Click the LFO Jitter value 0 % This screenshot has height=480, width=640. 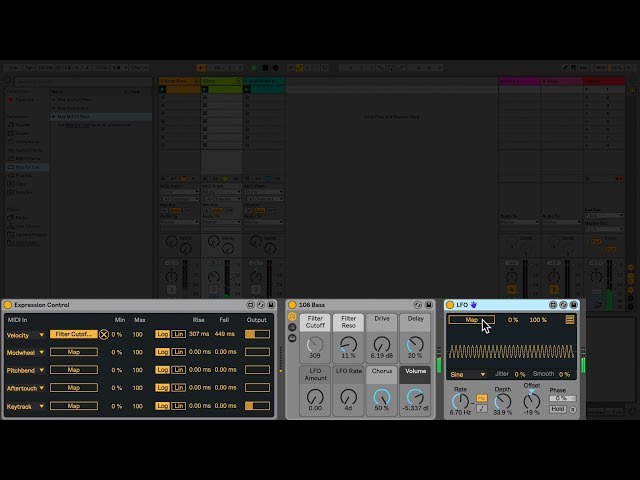pyautogui.click(x=520, y=374)
